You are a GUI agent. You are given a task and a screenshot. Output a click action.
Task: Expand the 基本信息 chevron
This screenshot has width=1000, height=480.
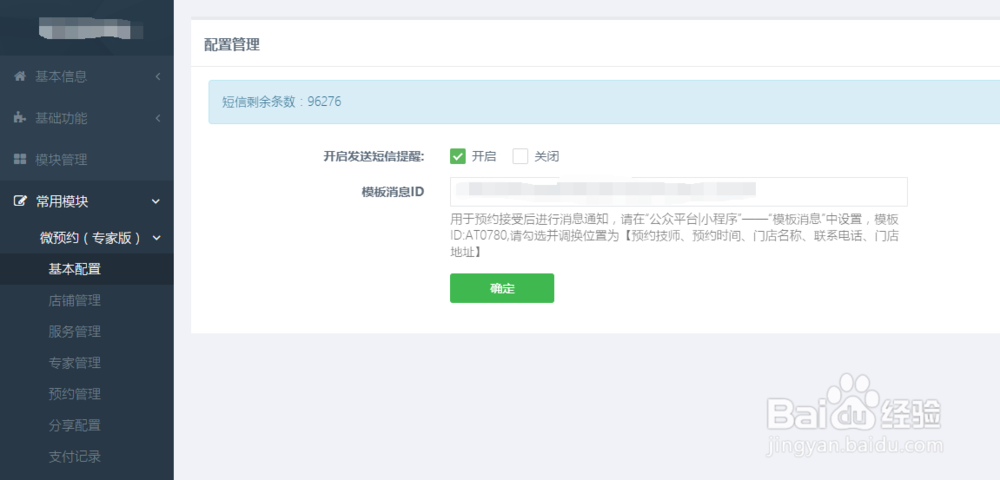tap(157, 76)
